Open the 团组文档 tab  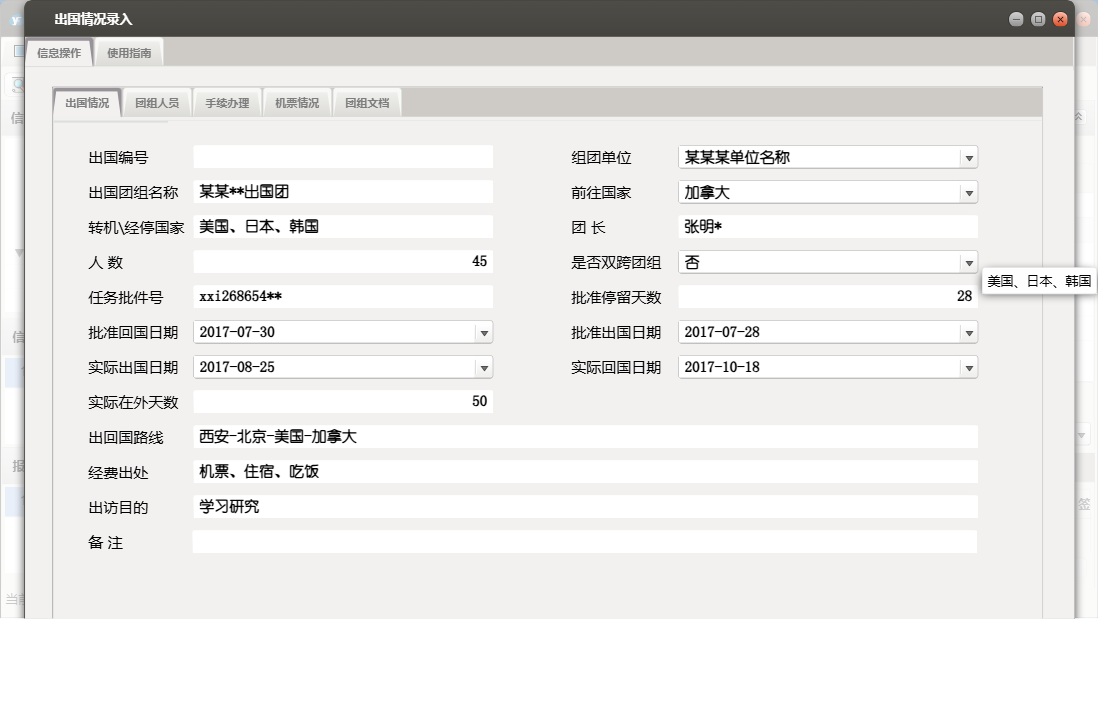point(367,101)
